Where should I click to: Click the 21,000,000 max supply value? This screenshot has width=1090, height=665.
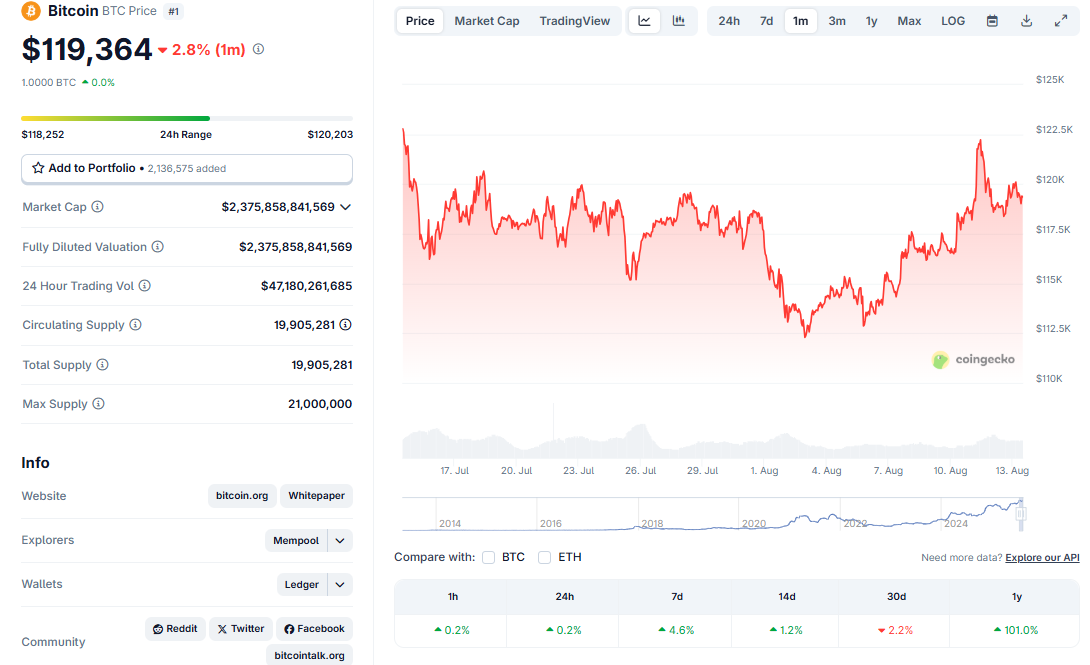pos(320,404)
